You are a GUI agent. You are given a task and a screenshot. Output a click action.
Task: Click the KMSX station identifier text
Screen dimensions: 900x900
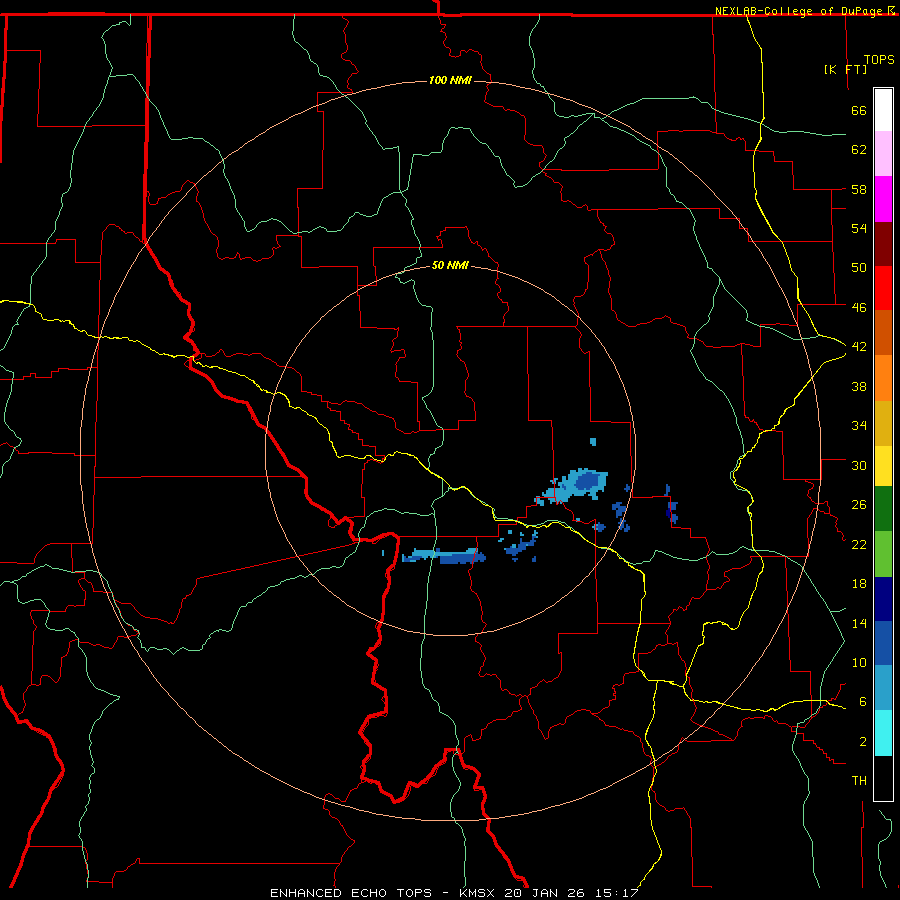[x=476, y=893]
